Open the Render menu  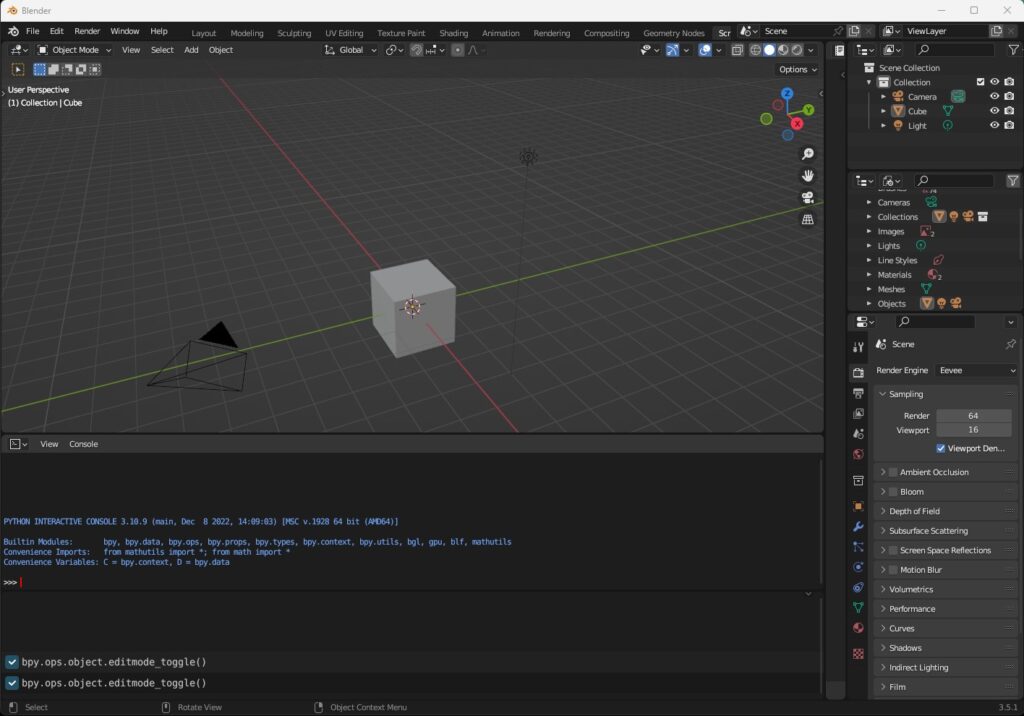point(87,32)
